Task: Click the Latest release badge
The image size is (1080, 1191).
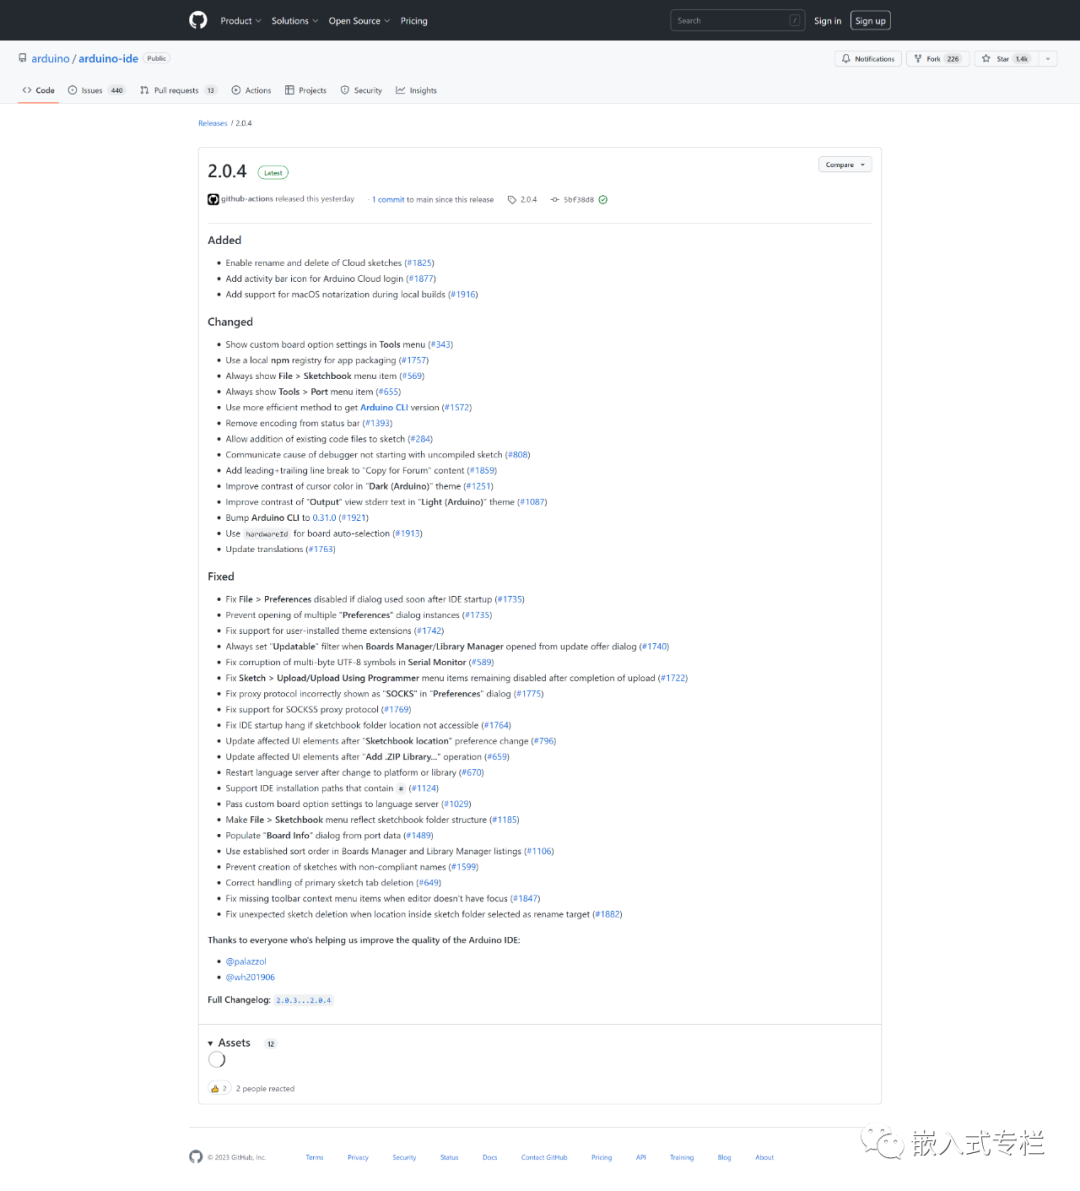Action: click(x=273, y=173)
